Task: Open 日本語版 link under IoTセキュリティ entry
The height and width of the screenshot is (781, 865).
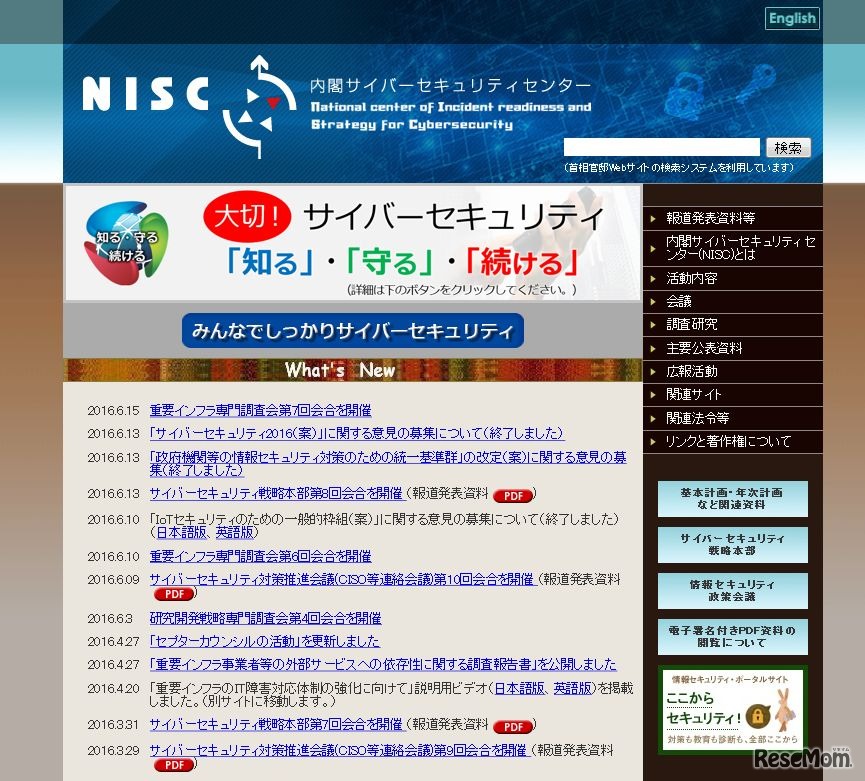Action: click(x=181, y=532)
